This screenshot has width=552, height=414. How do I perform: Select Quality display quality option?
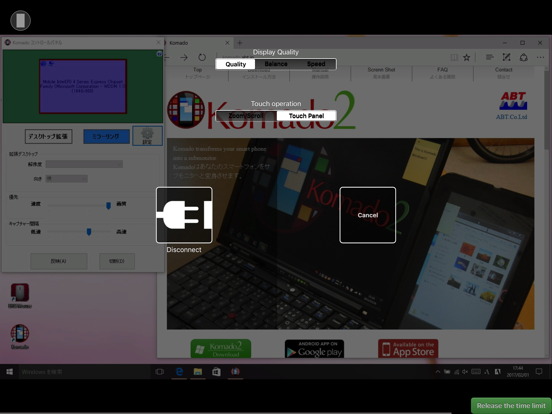pos(236,64)
